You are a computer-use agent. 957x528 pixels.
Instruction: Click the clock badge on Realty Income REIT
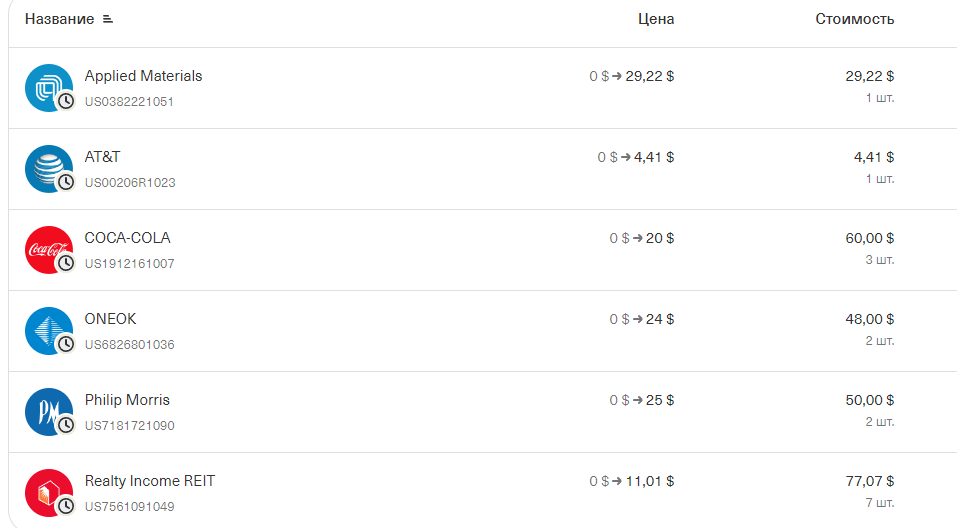click(x=66, y=506)
